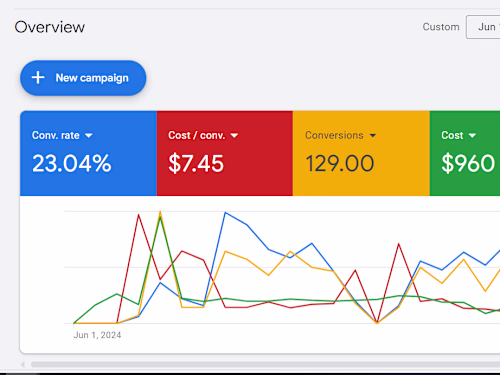Click the Overview page heading
The width and height of the screenshot is (500, 375).
coord(50,27)
